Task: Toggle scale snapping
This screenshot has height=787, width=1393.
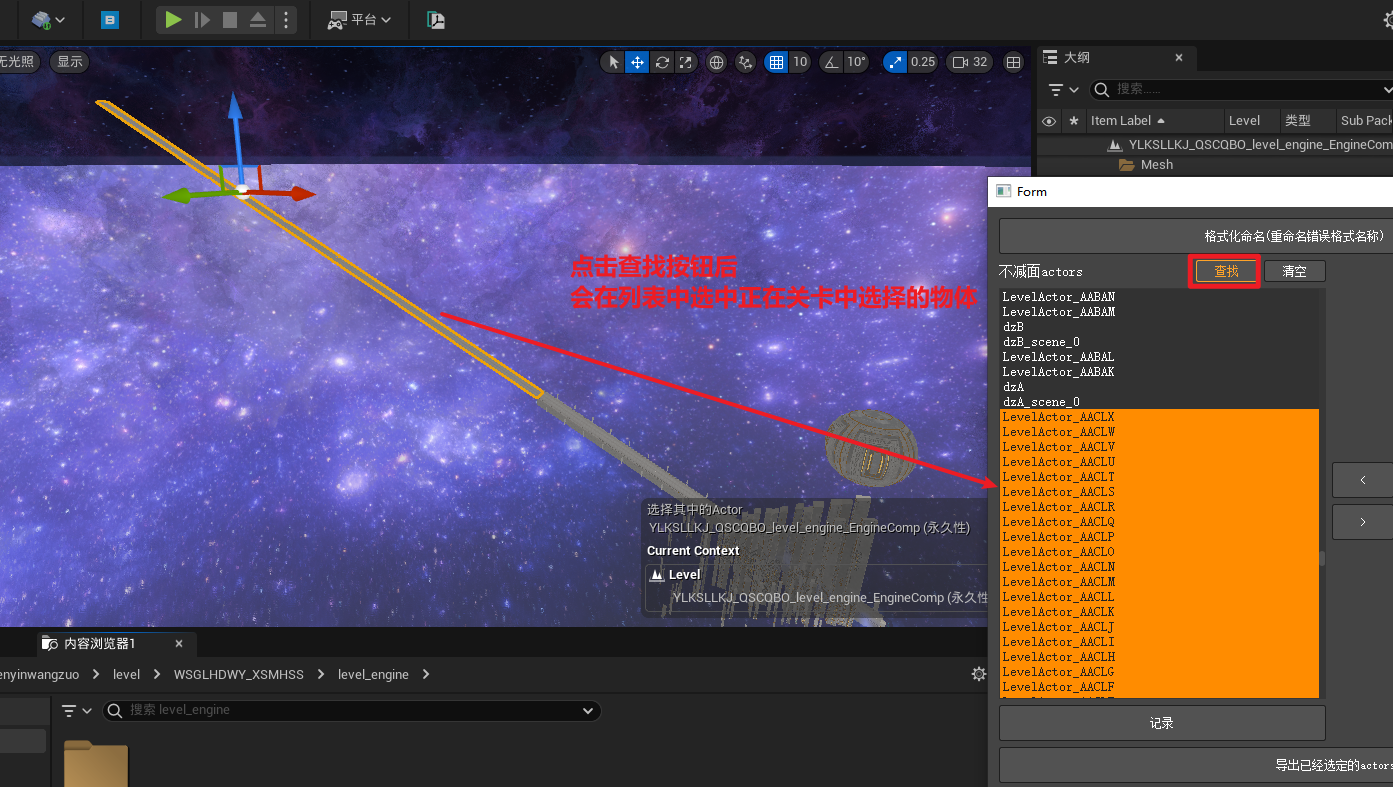Action: (x=895, y=62)
